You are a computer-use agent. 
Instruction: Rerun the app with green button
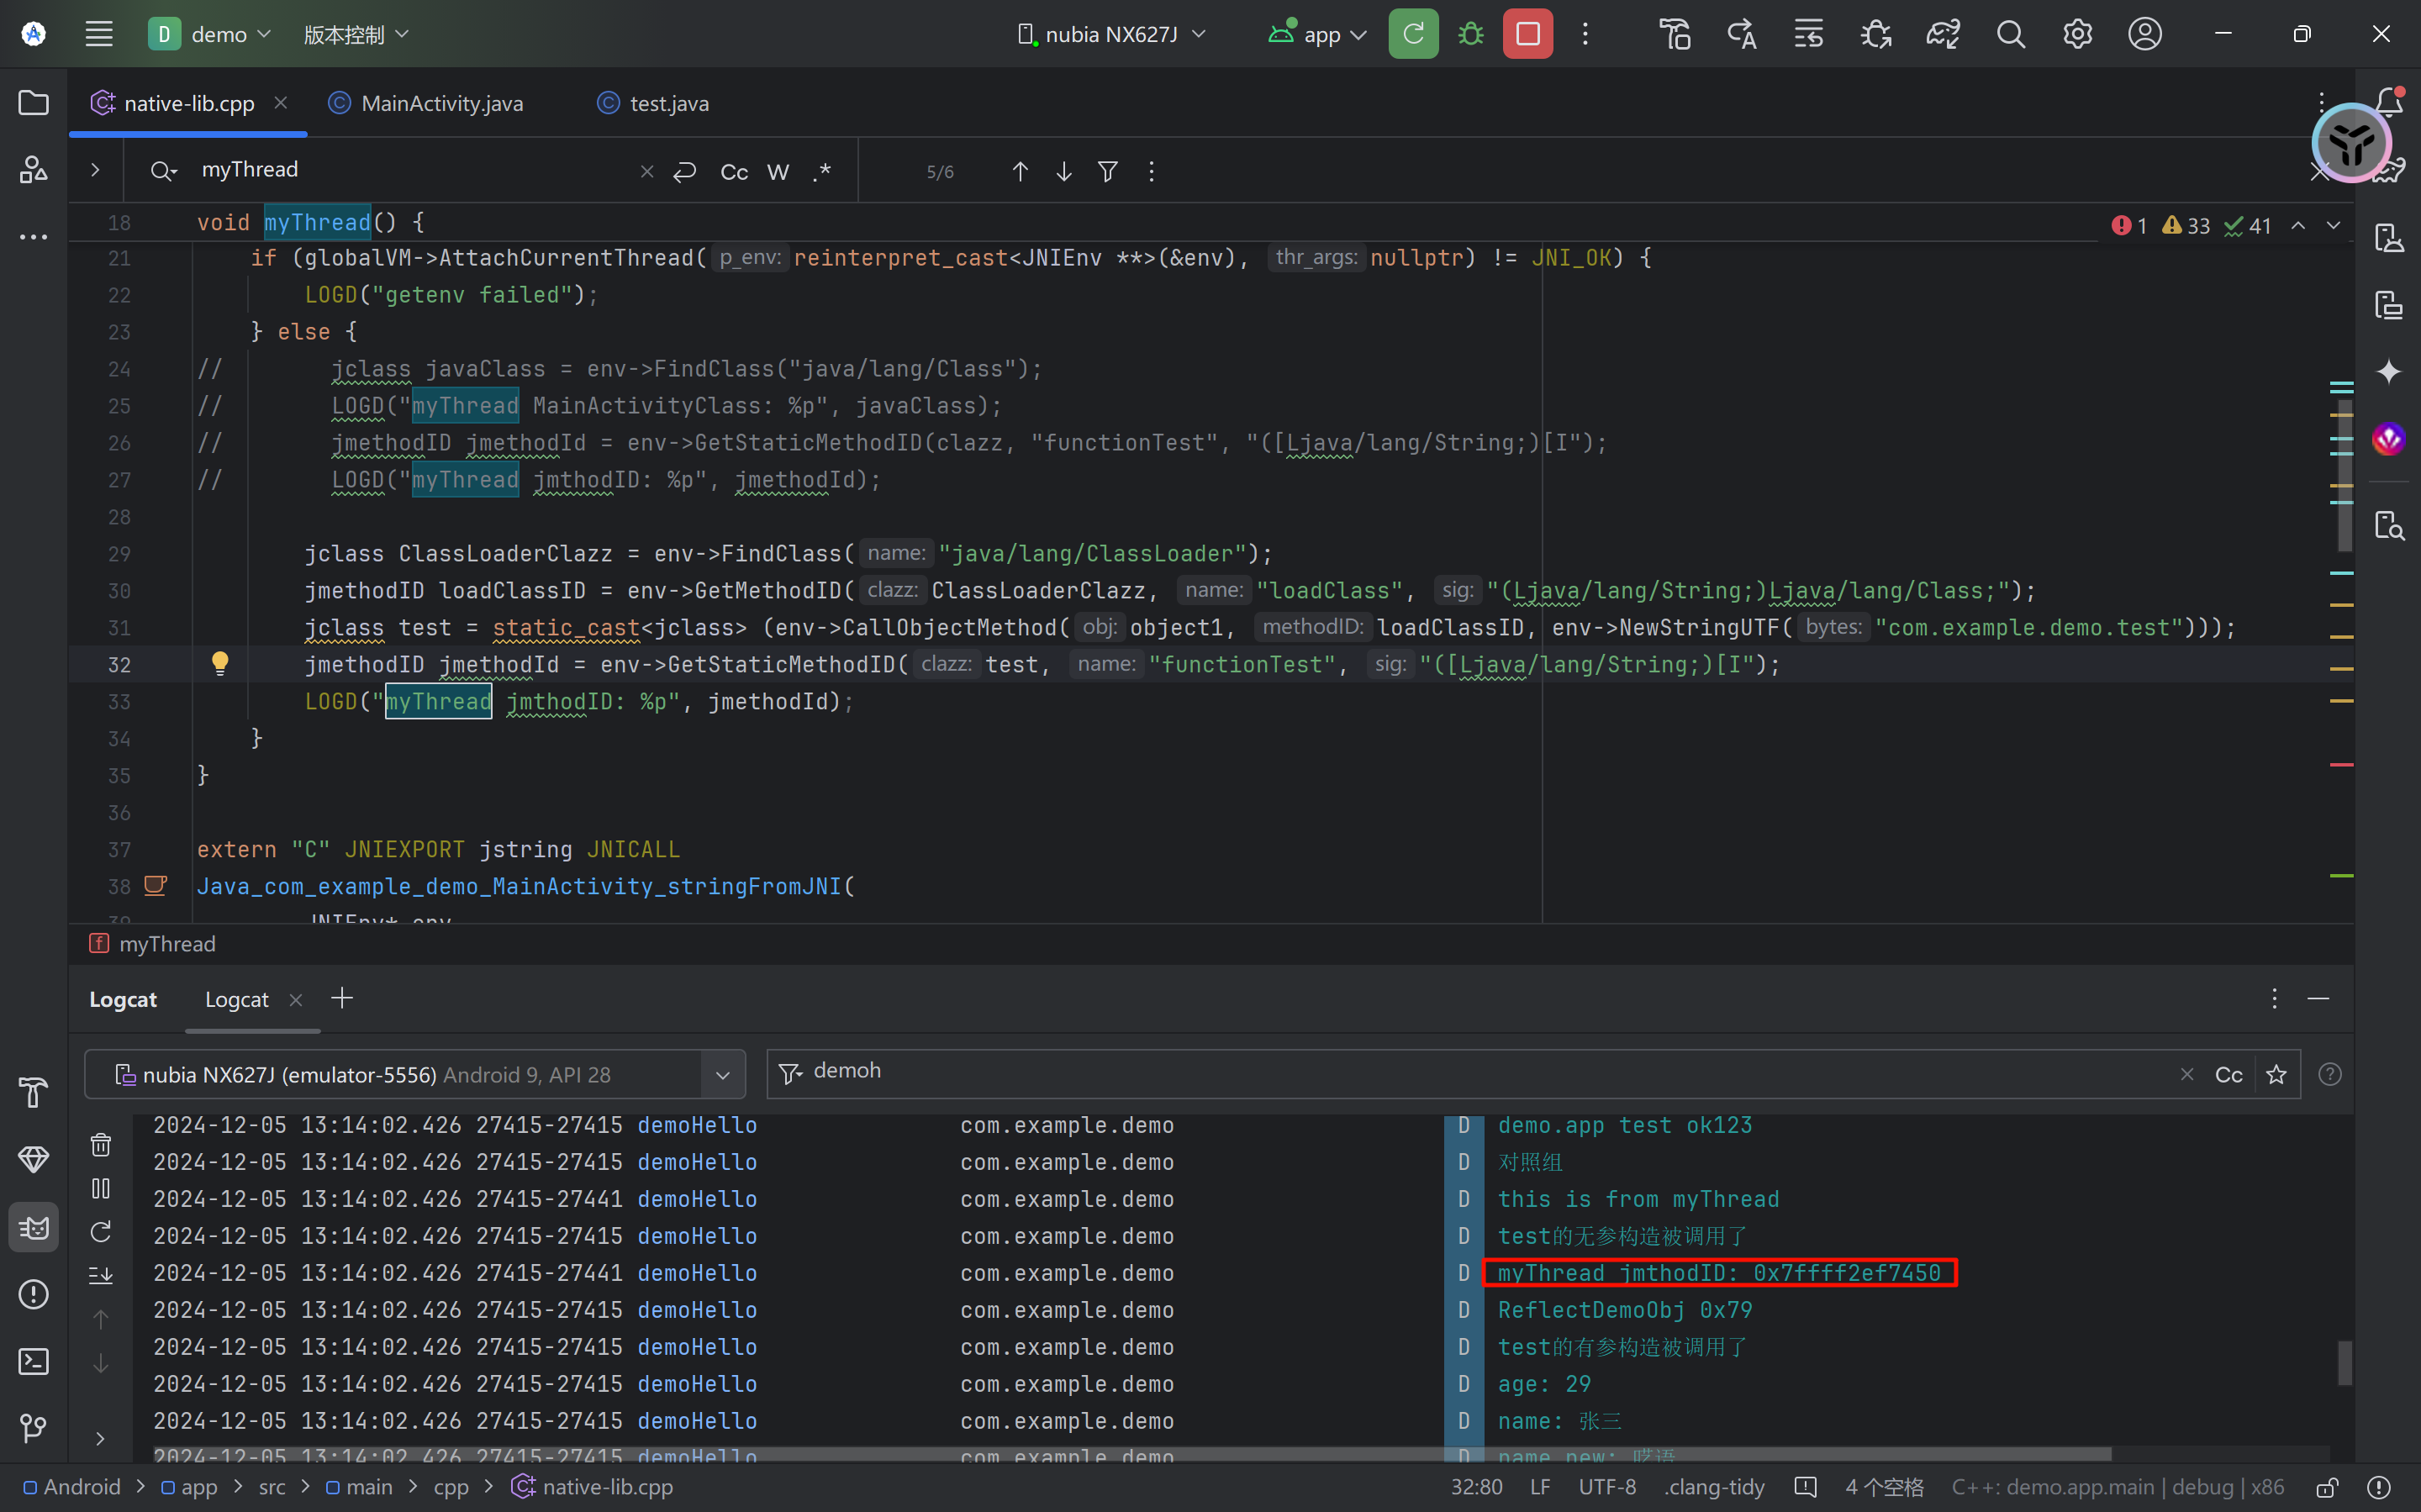pyautogui.click(x=1413, y=34)
